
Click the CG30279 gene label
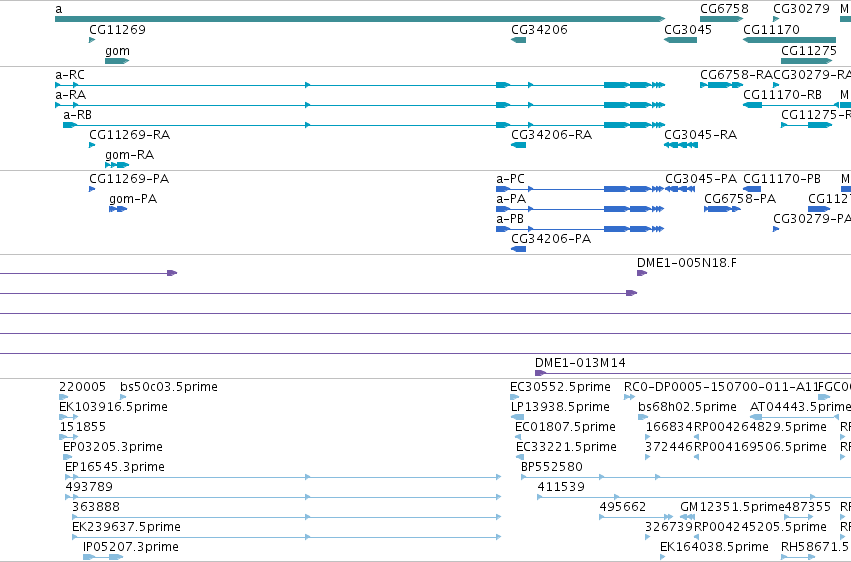tap(801, 9)
